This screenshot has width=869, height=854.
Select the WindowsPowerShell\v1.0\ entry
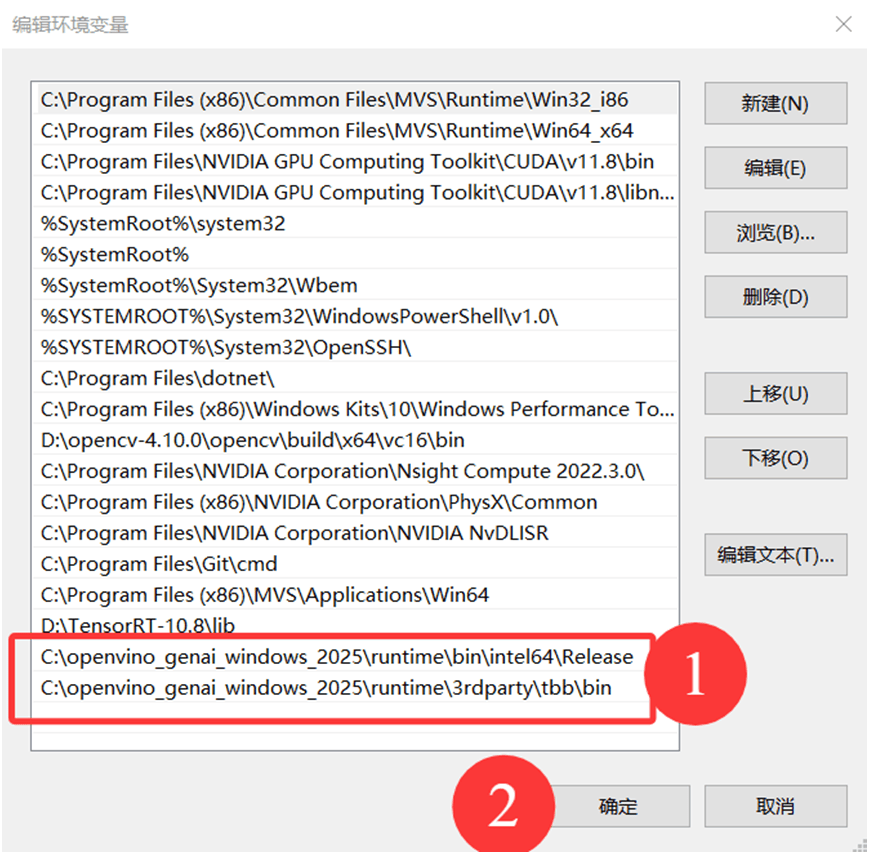(355, 316)
